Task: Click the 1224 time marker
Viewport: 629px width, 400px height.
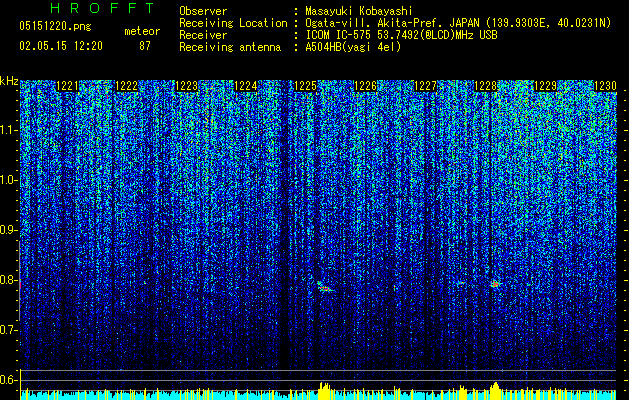Action: click(246, 86)
